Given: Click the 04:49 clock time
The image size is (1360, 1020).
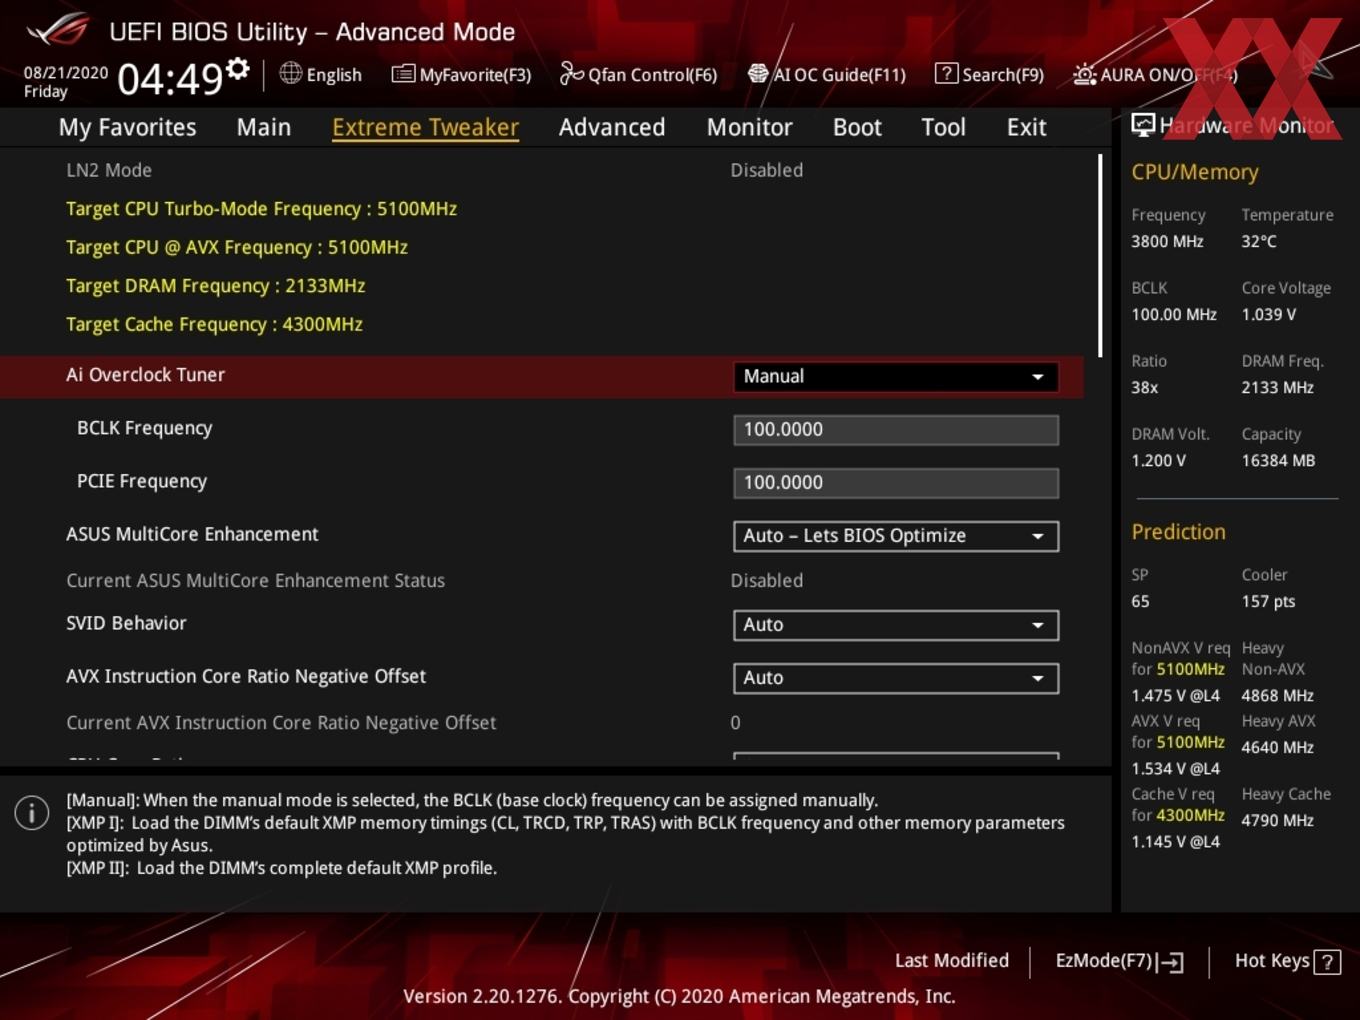Looking at the screenshot, I should click(x=170, y=78).
